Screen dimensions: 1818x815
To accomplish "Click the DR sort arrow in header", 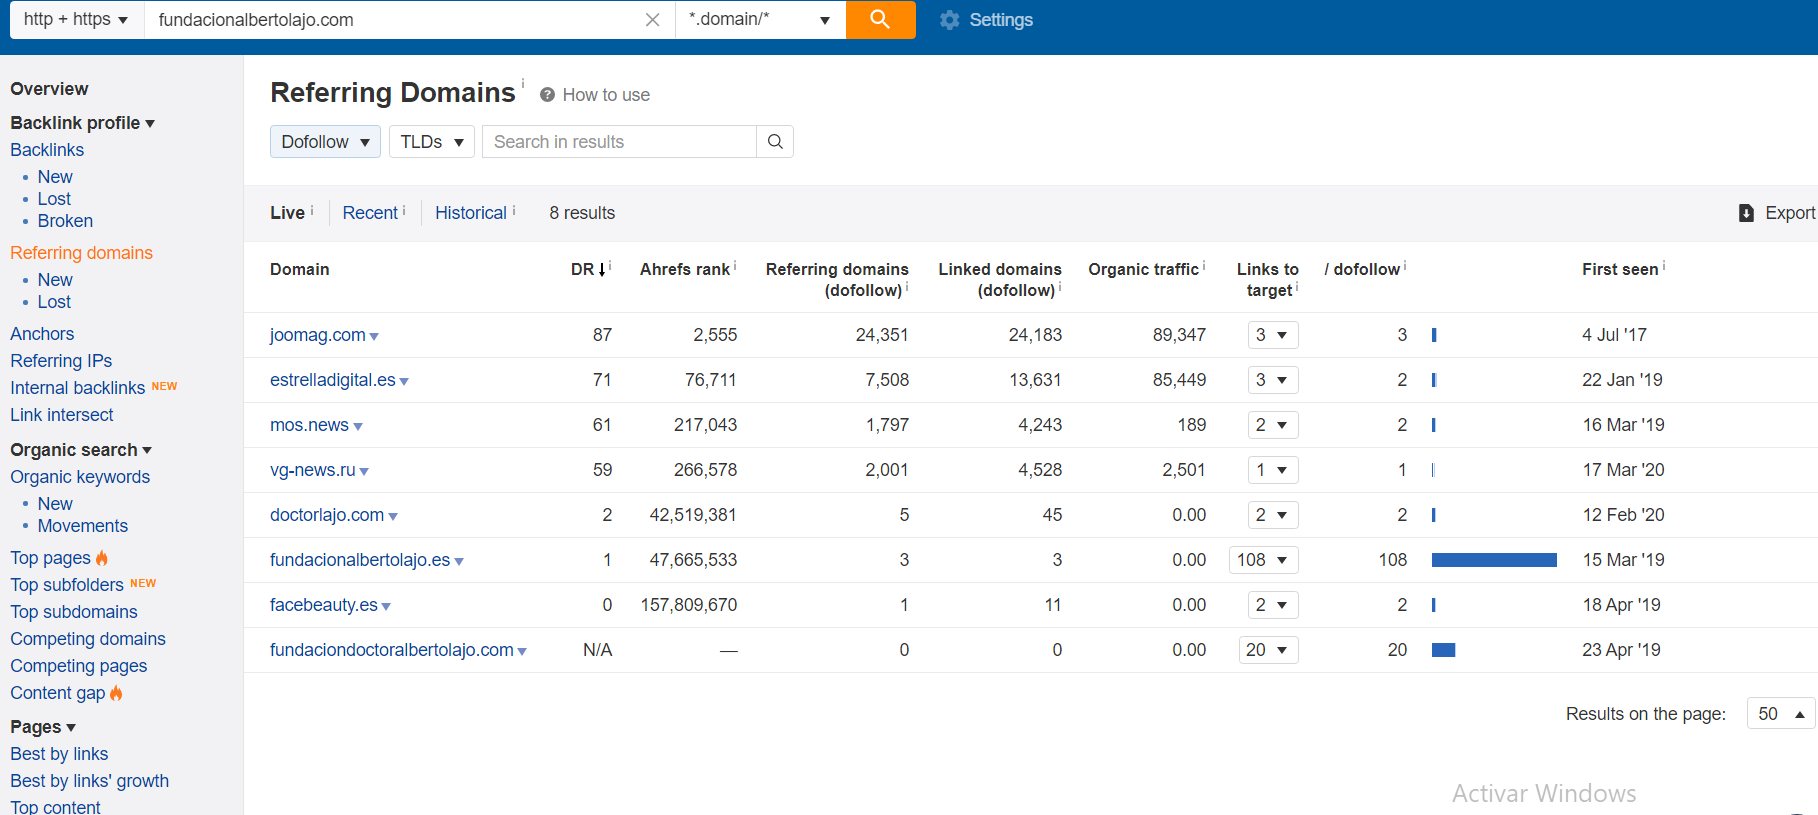I will (x=602, y=270).
